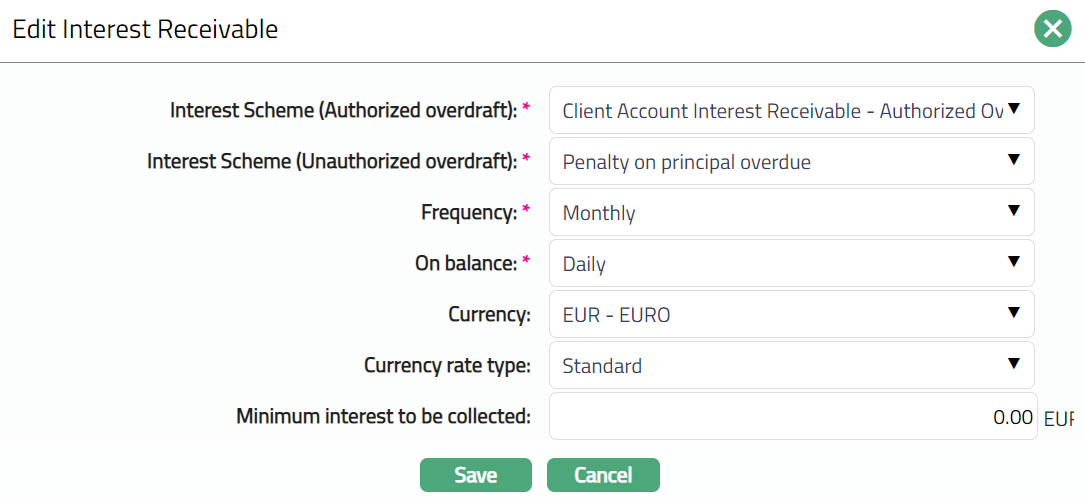Open the Authorized overdraft interest scheme dropdown
1085x503 pixels.
coord(791,111)
